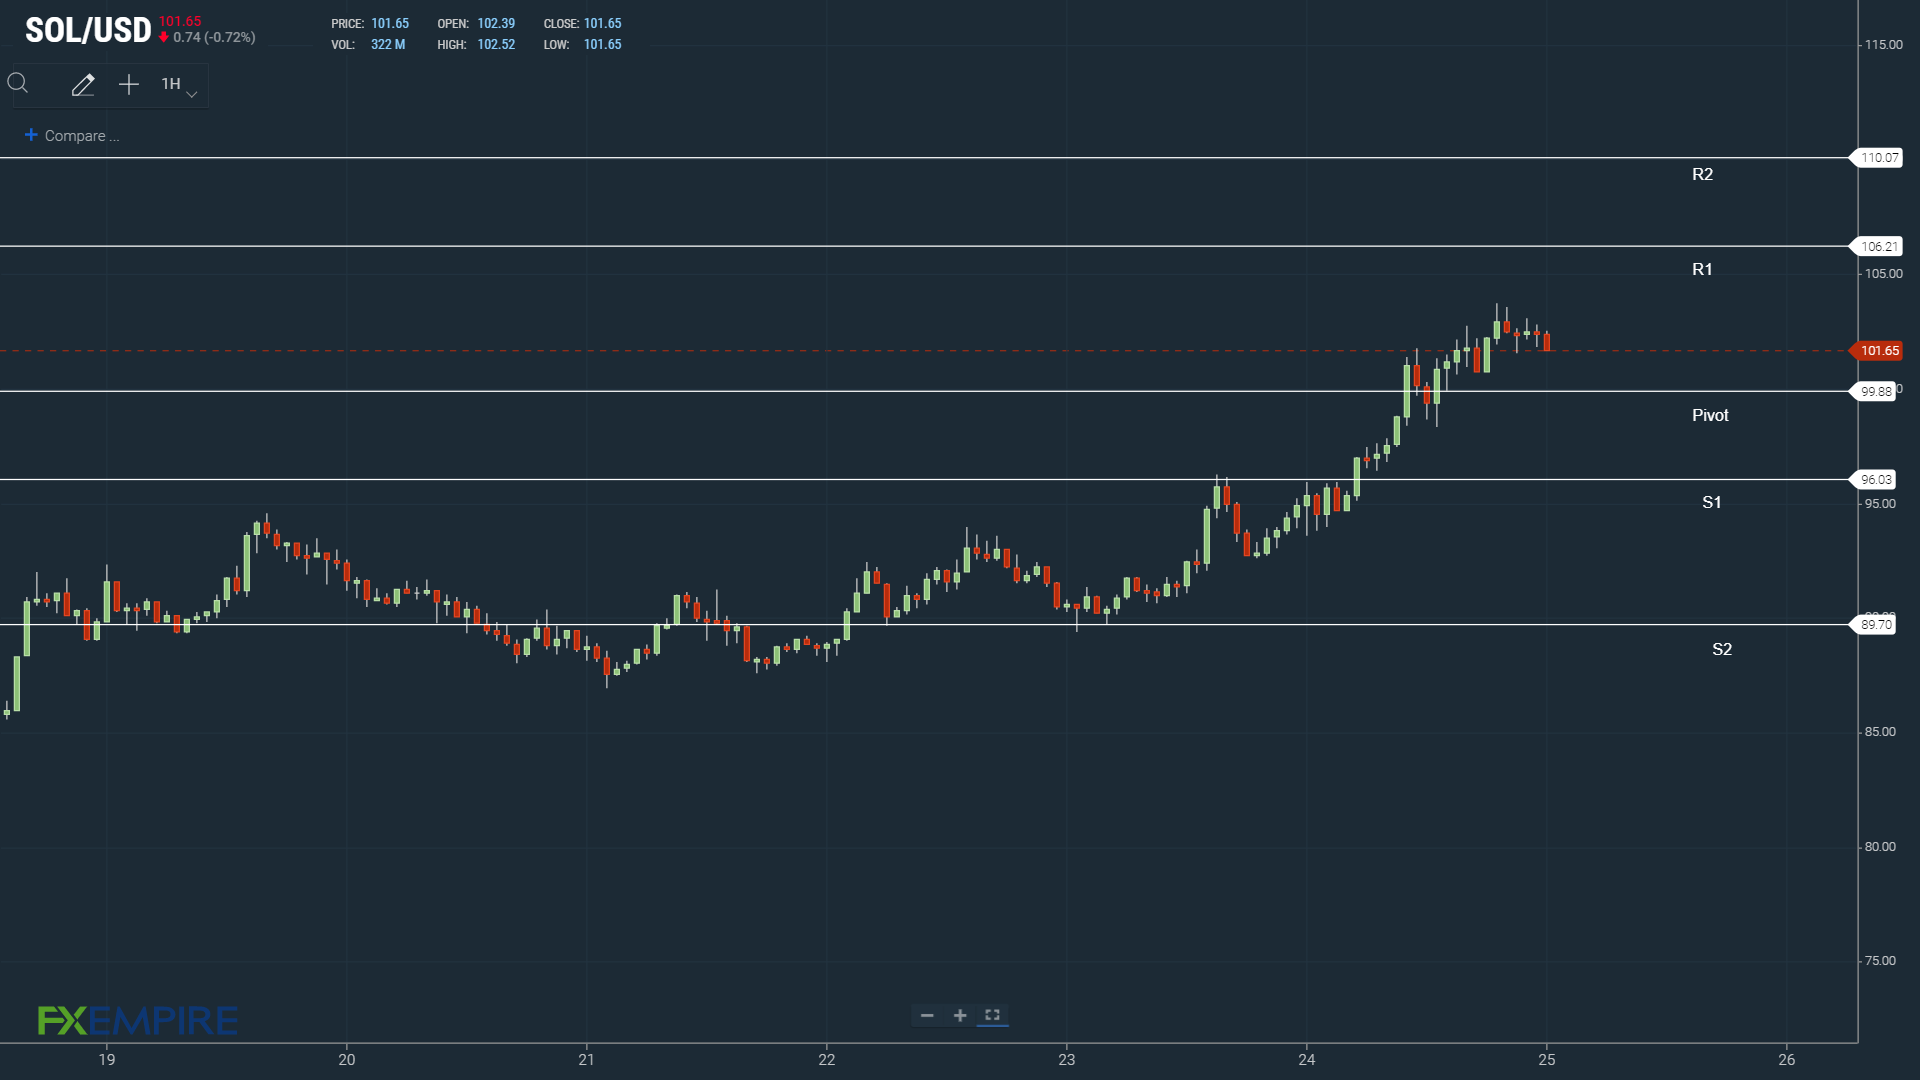Screen dimensions: 1920x1080
Task: Click the 101.65 current price tag
Action: pos(1879,351)
